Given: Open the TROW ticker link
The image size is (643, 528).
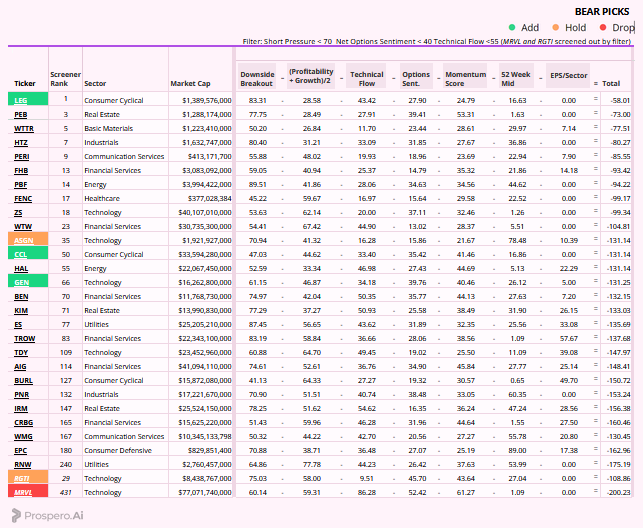Looking at the screenshot, I should tap(25, 339).
